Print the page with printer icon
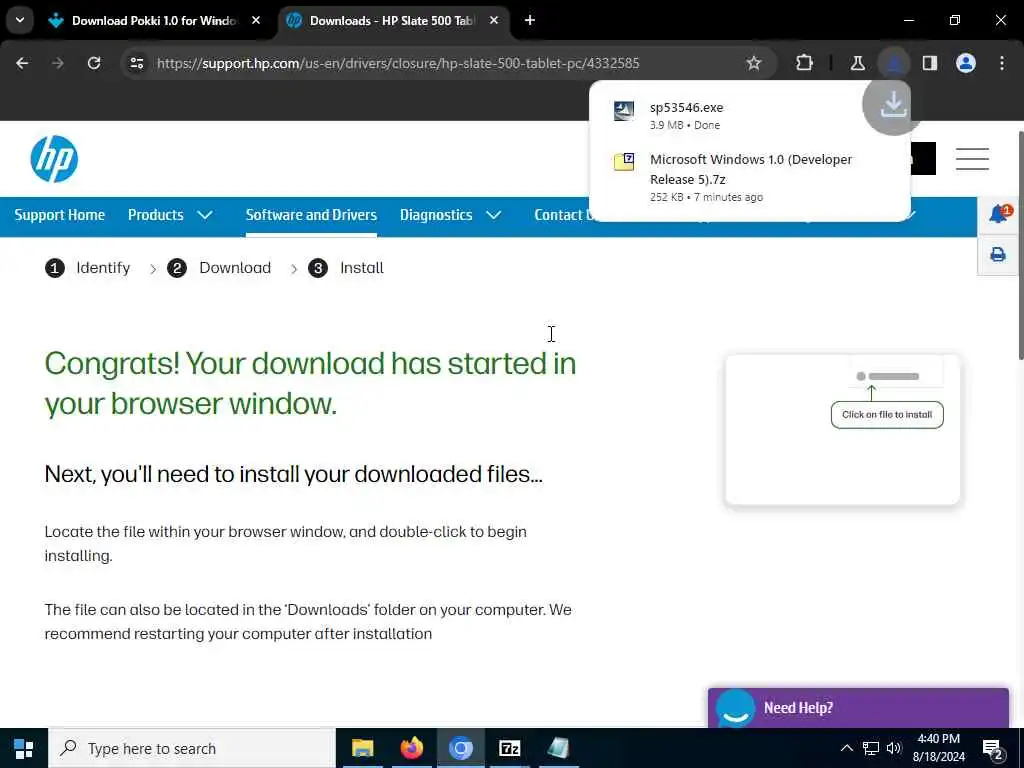This screenshot has height=768, width=1024. [x=998, y=255]
